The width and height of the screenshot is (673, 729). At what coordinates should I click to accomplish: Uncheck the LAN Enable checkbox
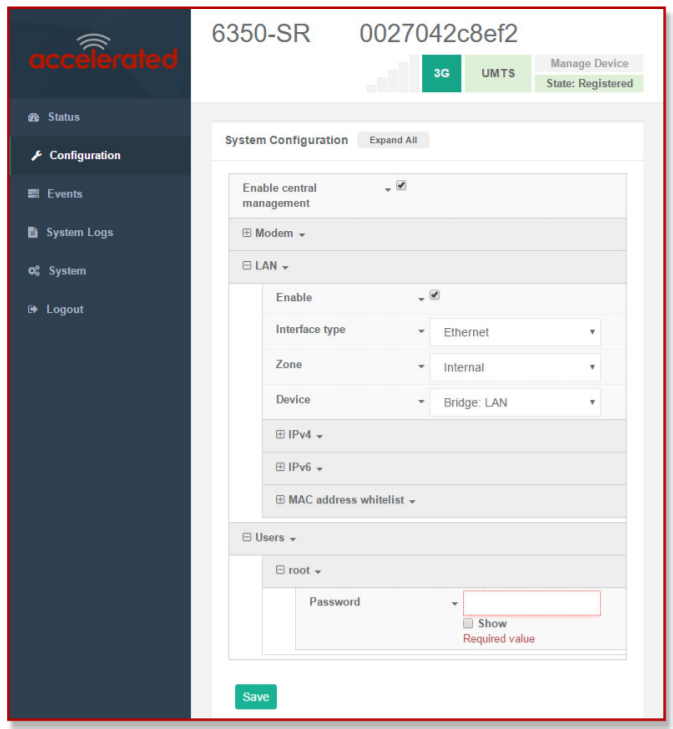click(x=434, y=295)
